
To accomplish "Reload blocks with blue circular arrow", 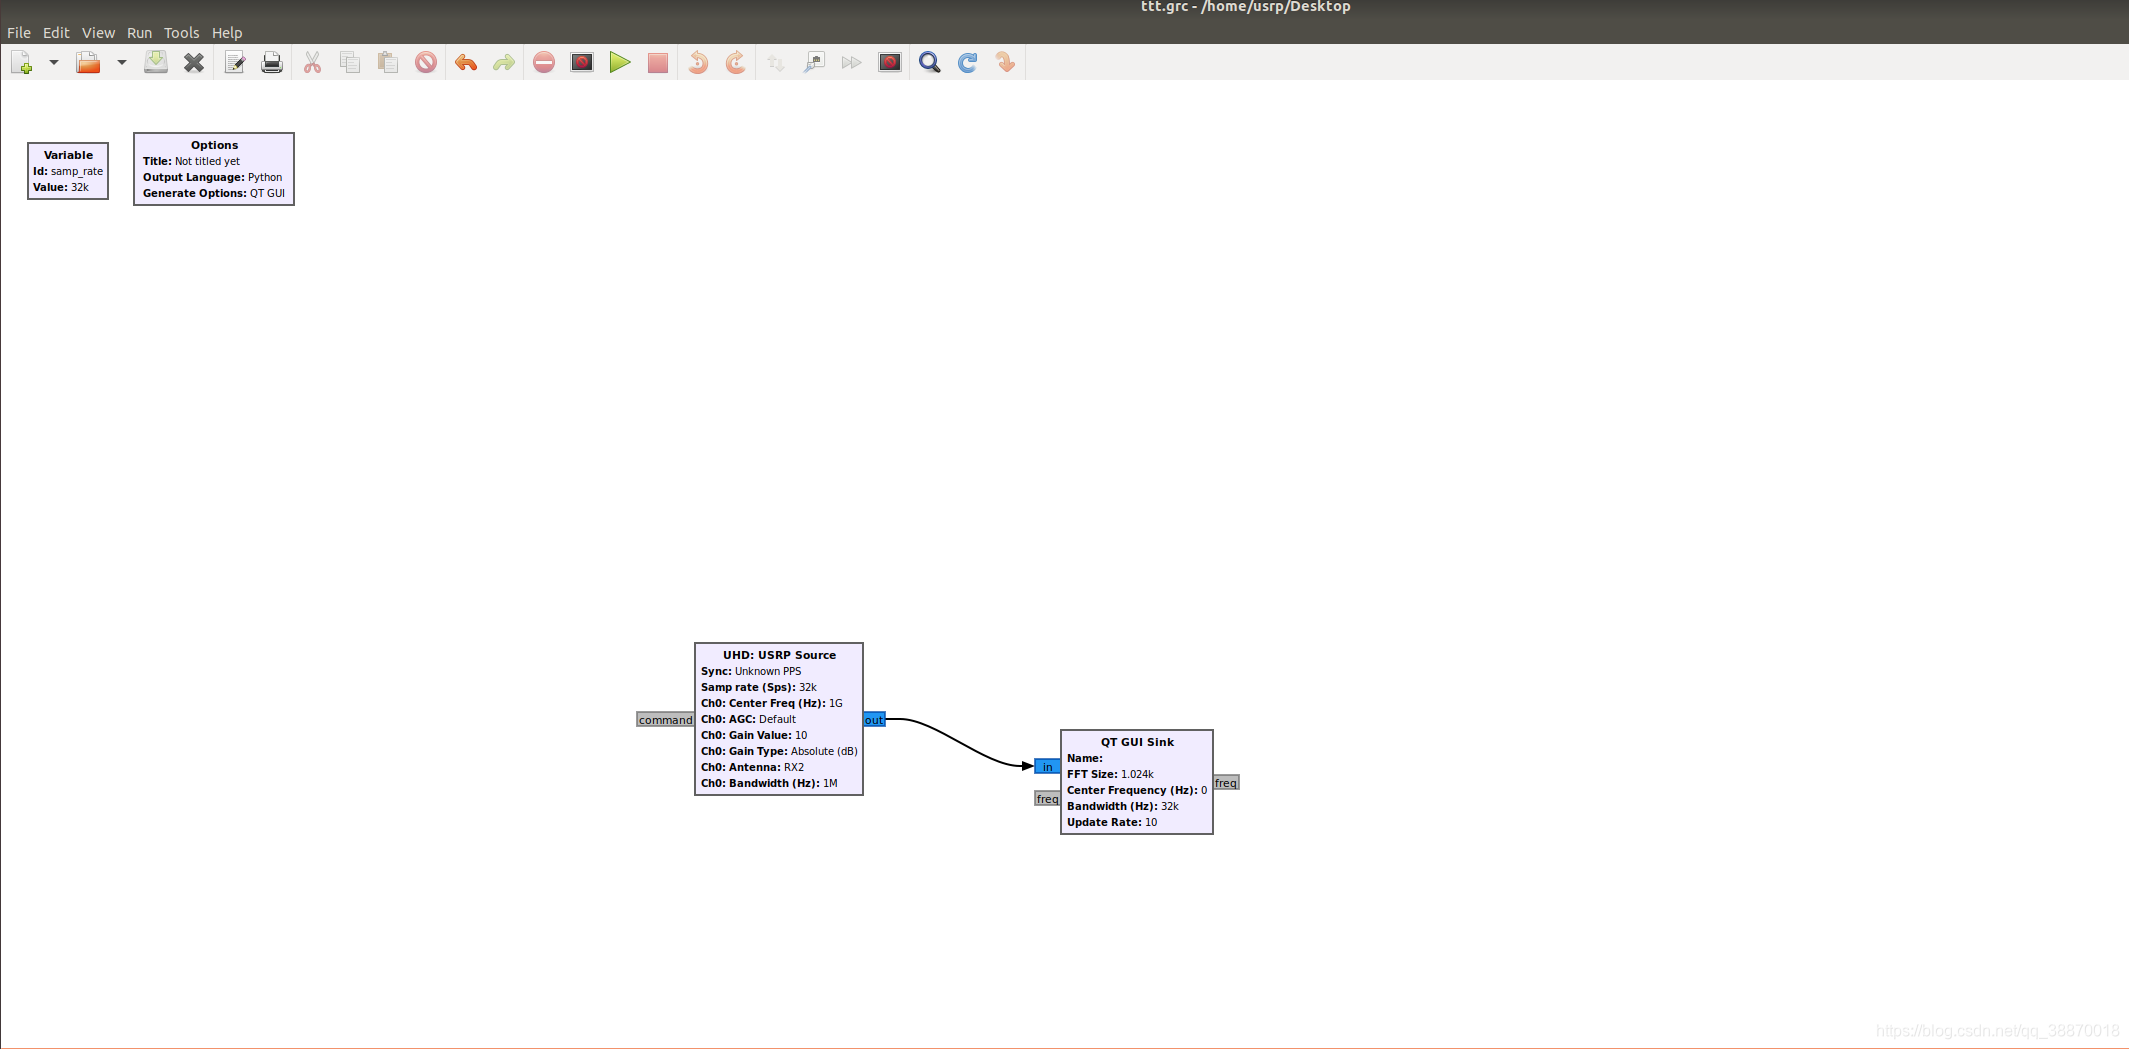I will (x=968, y=63).
